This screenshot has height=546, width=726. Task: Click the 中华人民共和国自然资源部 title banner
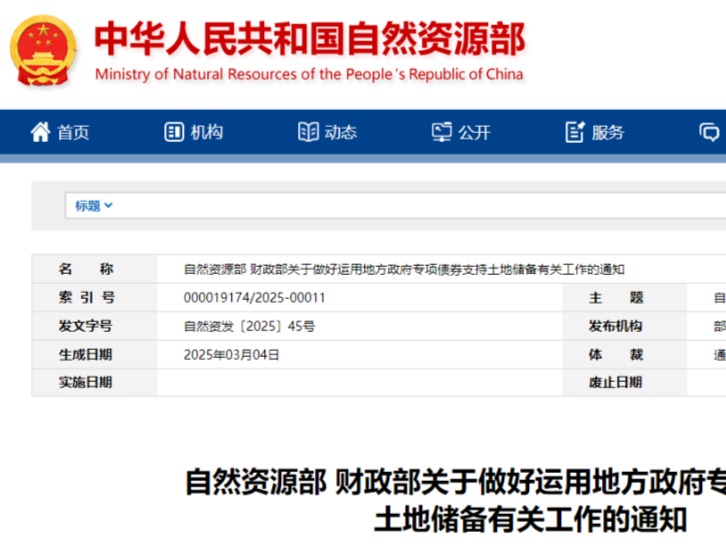pos(310,39)
